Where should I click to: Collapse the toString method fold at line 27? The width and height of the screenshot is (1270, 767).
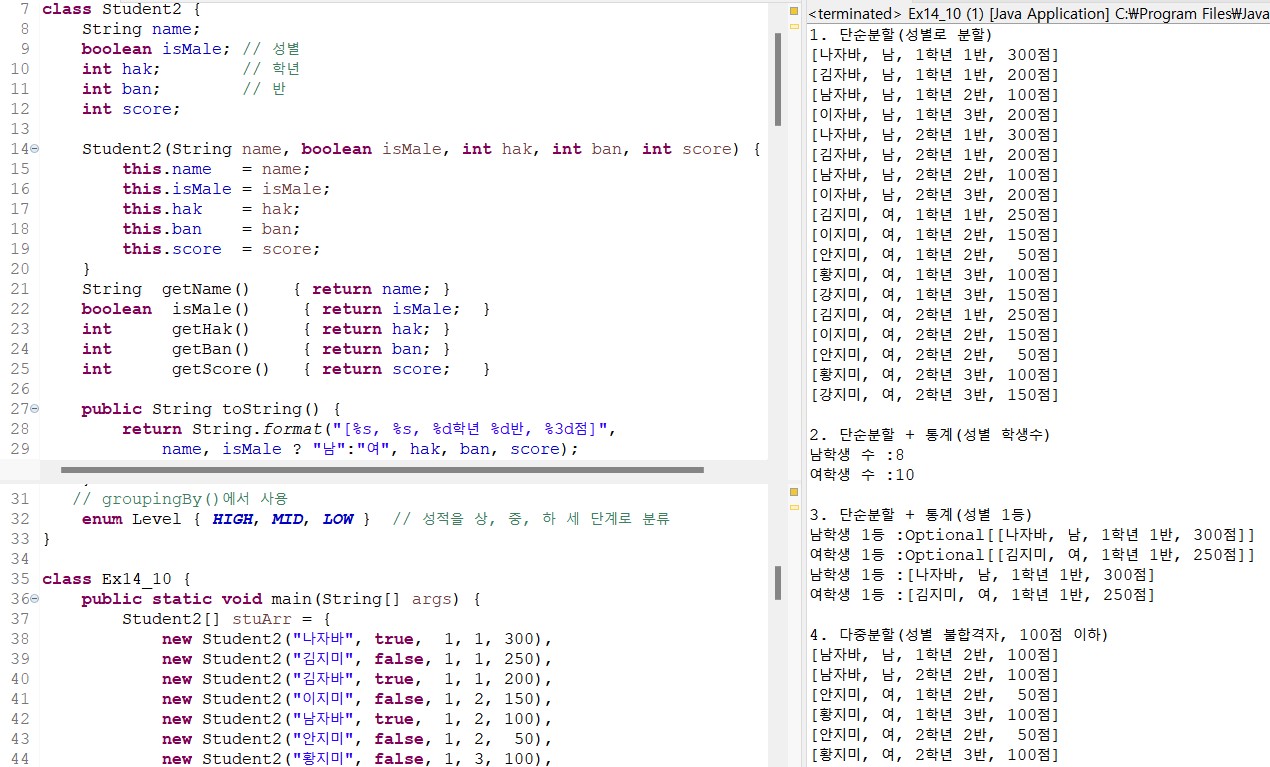[x=35, y=409]
